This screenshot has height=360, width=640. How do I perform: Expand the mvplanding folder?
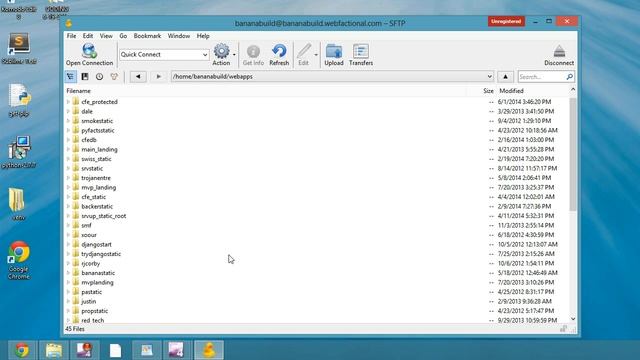(69, 282)
